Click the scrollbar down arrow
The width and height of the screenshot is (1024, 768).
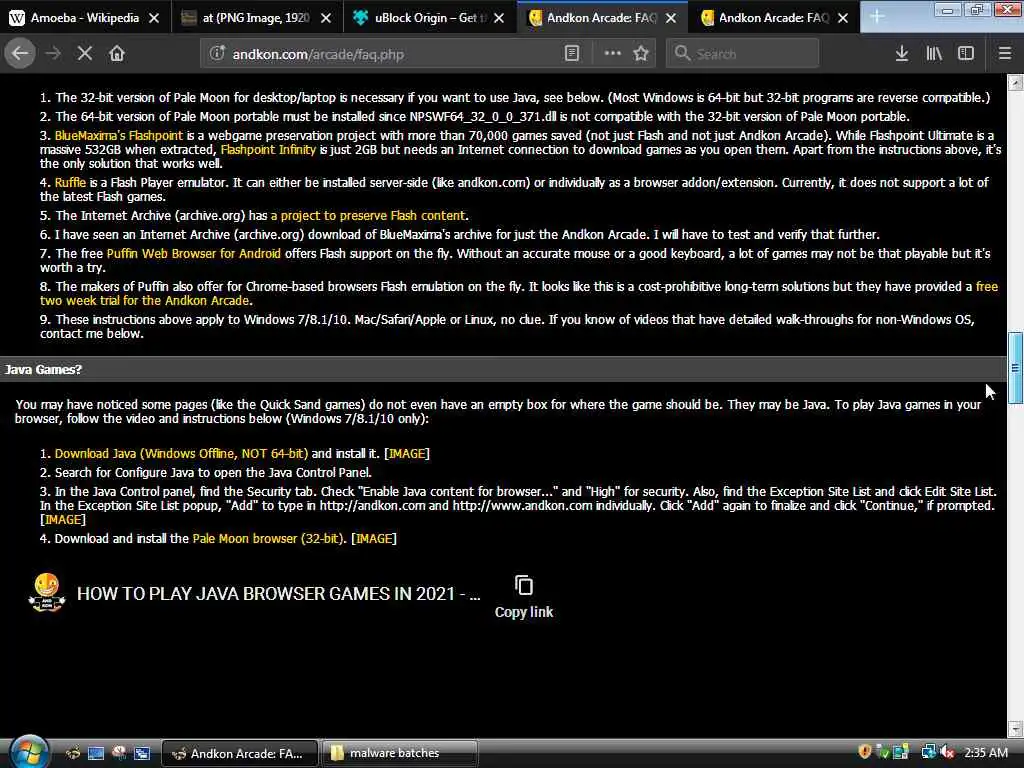pos(1015,729)
